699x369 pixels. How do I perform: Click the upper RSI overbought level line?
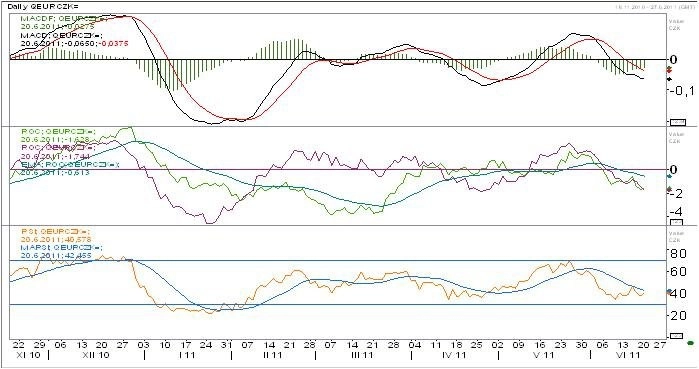click(338, 260)
